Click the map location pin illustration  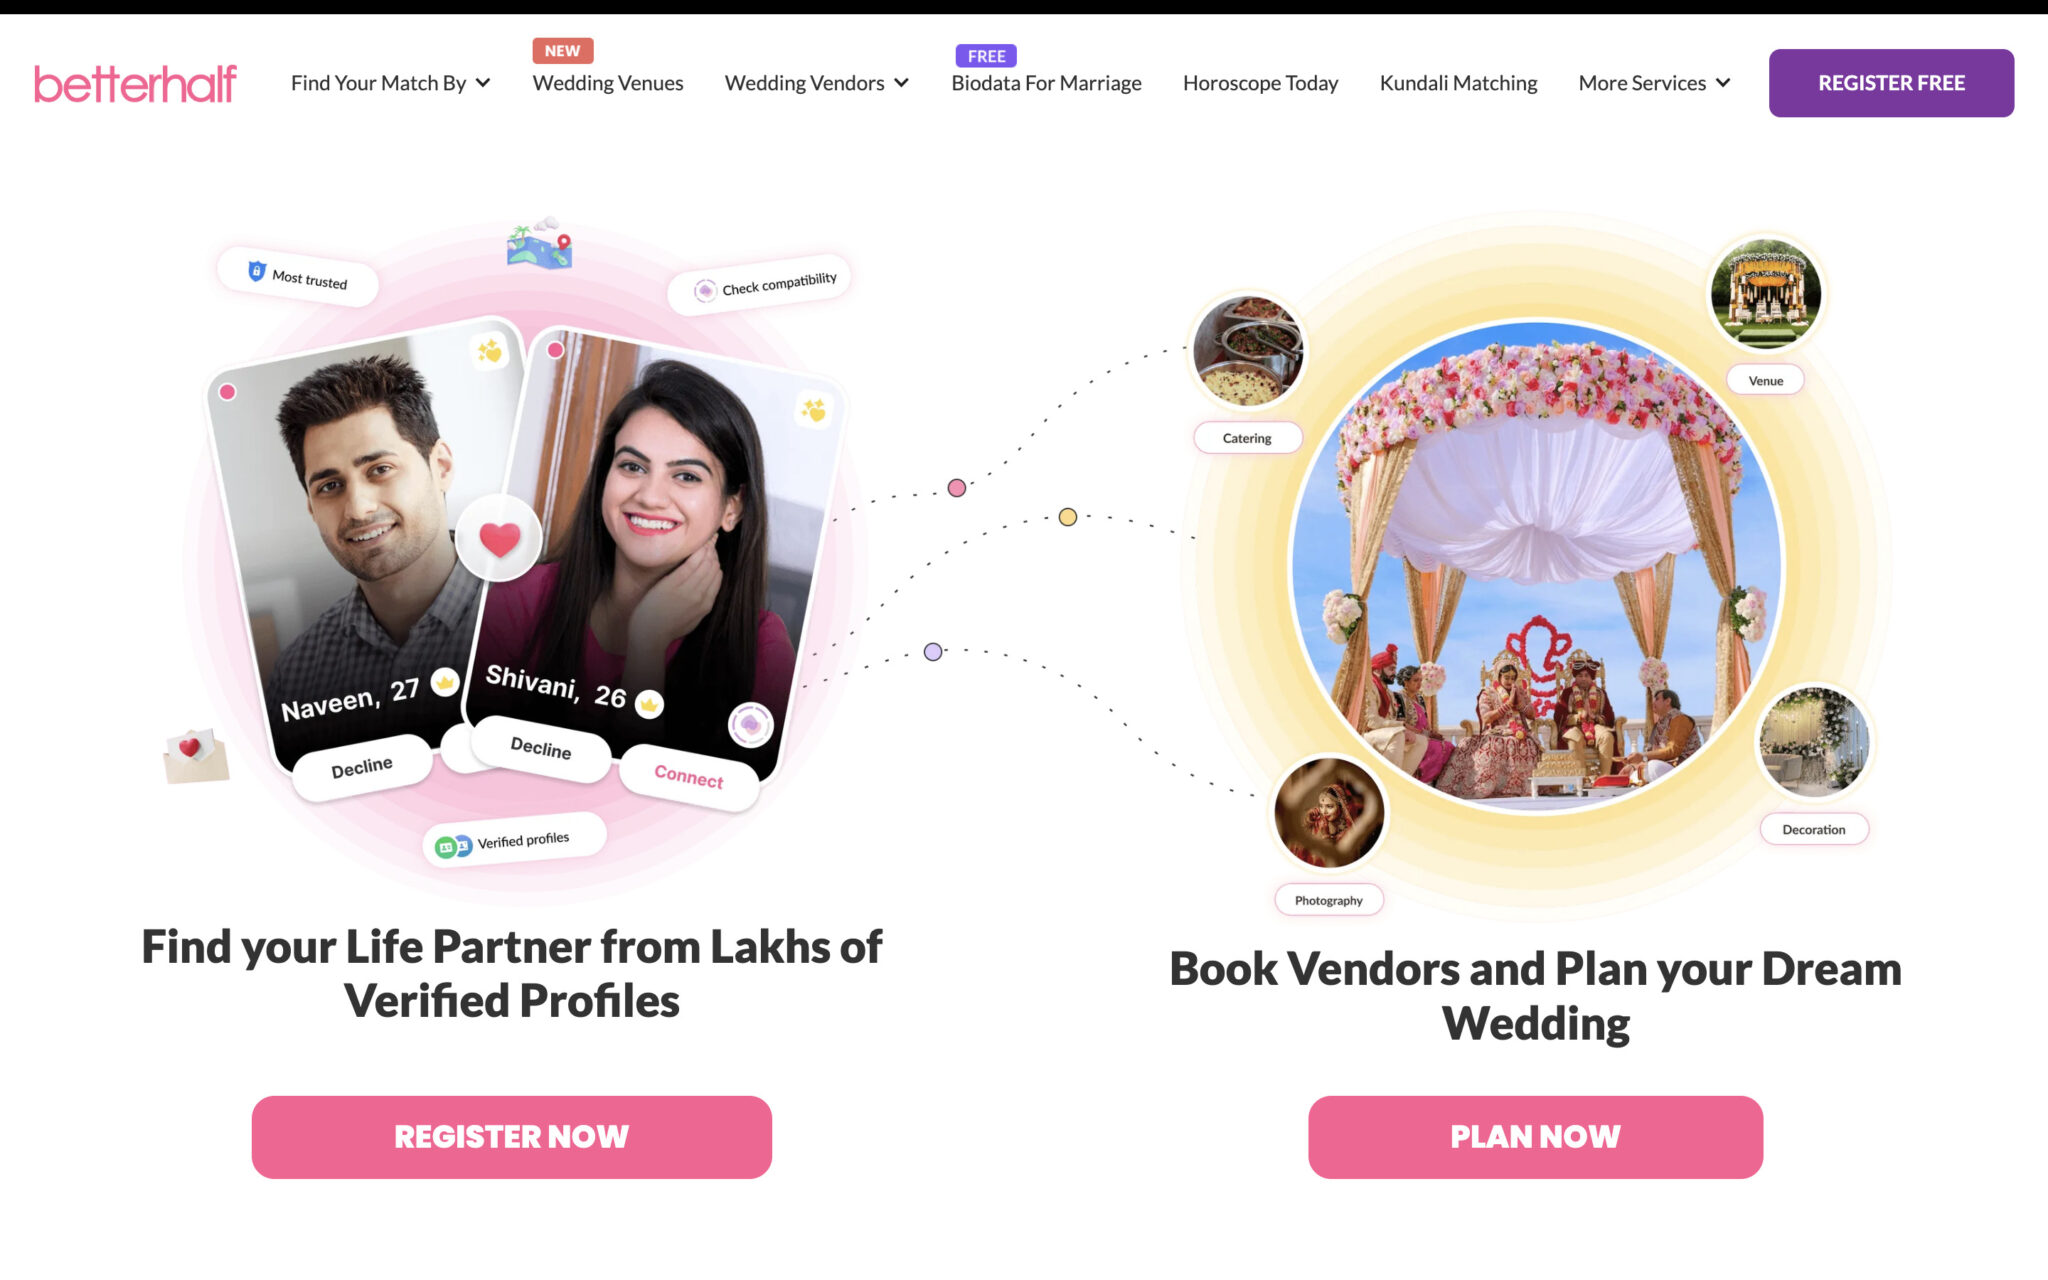(x=540, y=243)
